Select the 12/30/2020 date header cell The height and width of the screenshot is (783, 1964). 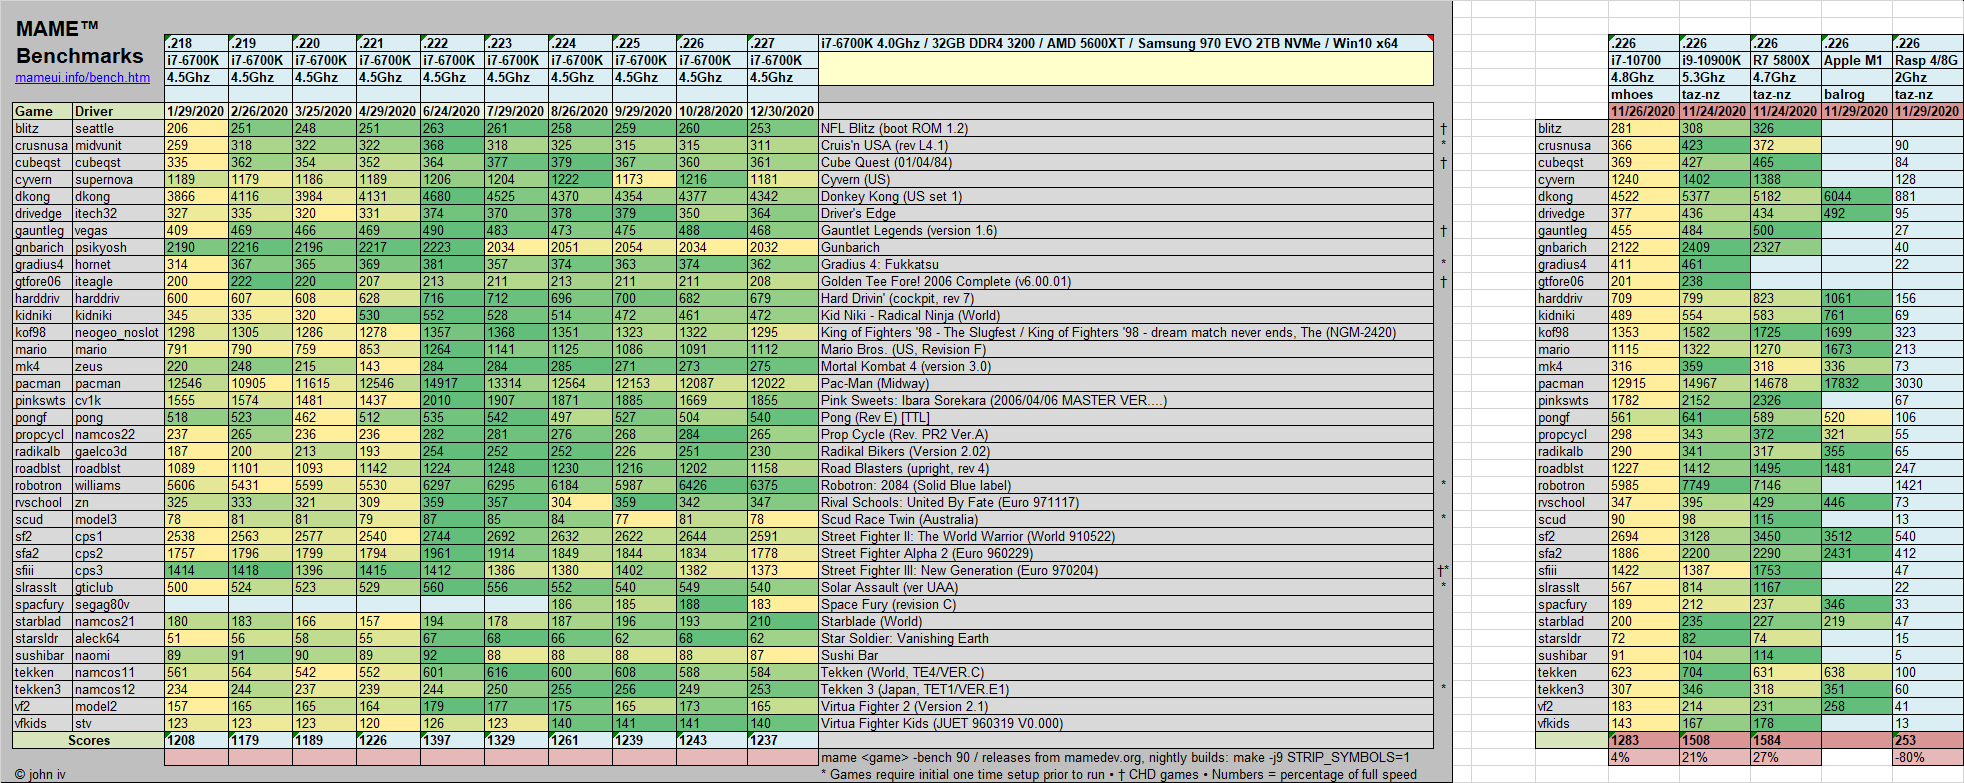coord(782,111)
